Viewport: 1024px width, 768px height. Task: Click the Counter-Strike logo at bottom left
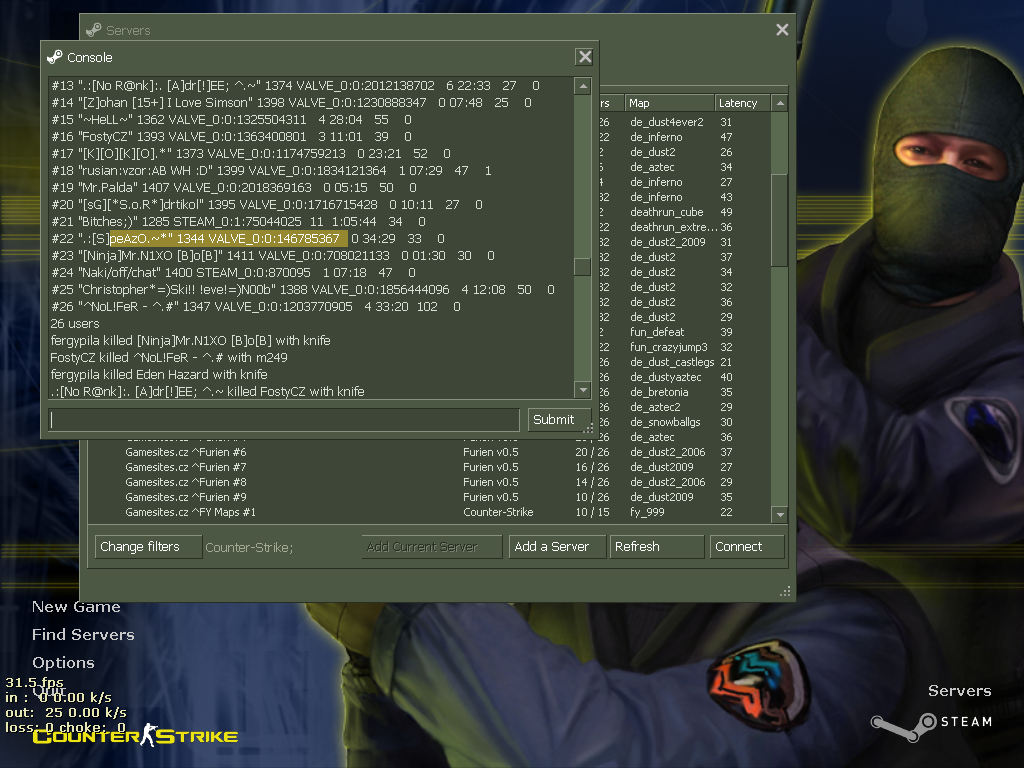click(135, 737)
